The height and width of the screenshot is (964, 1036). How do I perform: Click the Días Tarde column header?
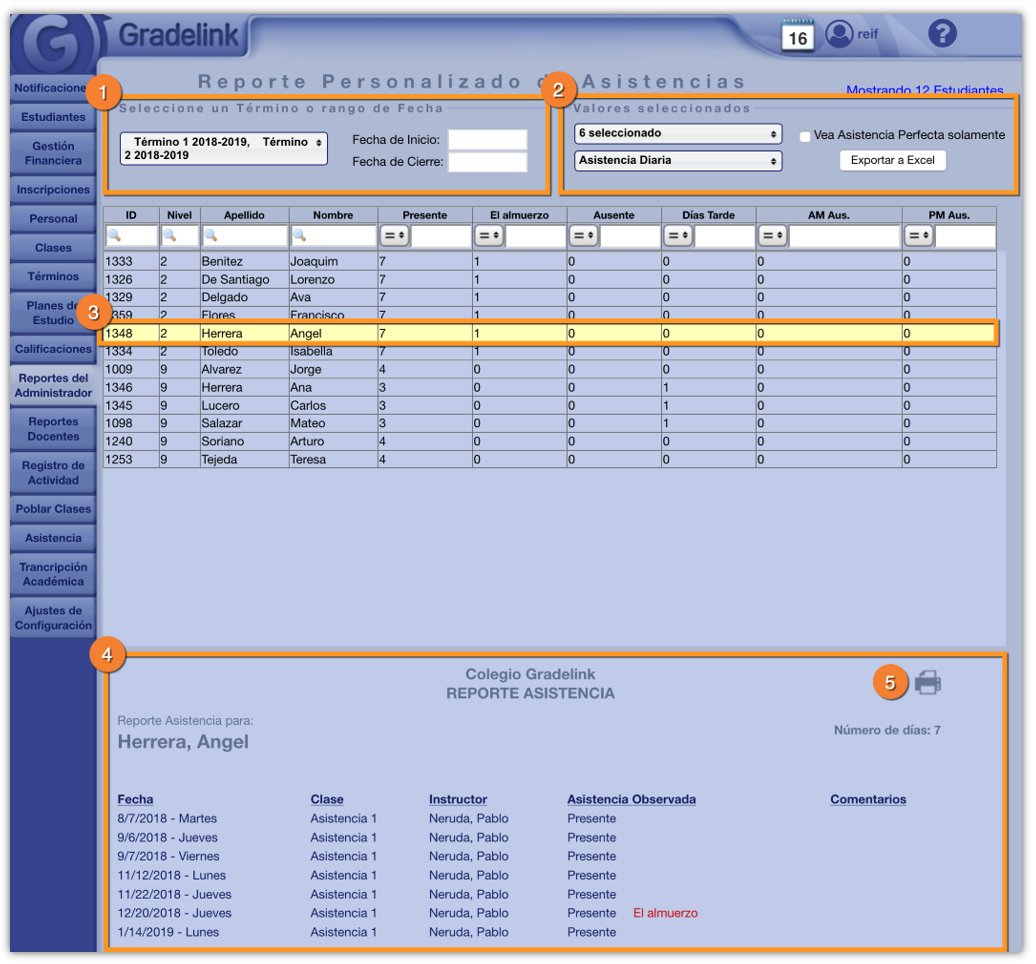click(x=708, y=215)
